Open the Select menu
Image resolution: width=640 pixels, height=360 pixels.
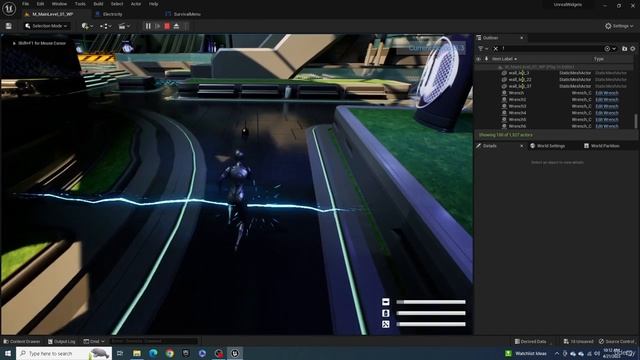tap(117, 4)
